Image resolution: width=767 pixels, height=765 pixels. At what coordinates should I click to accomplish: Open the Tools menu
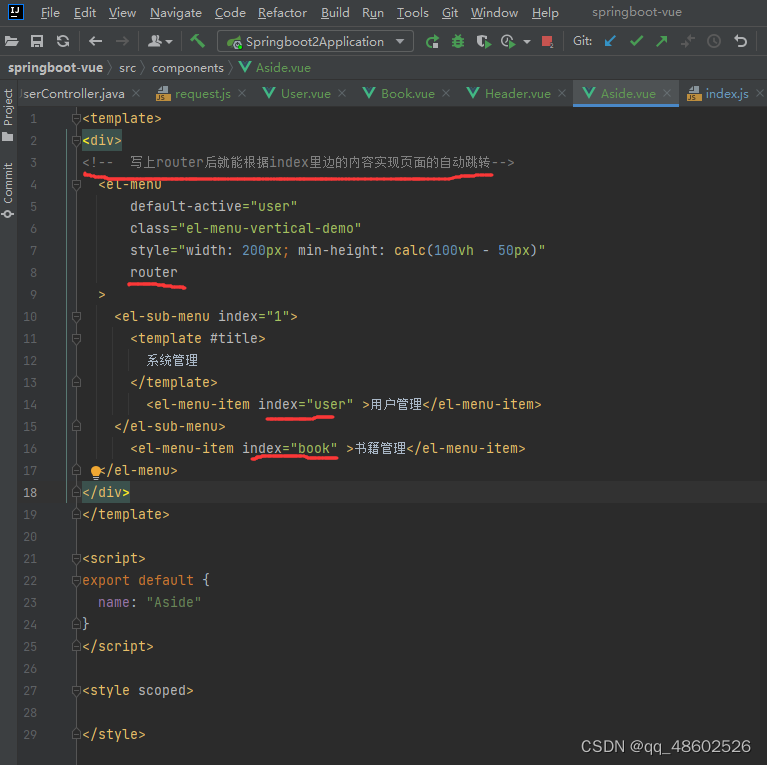(x=412, y=13)
